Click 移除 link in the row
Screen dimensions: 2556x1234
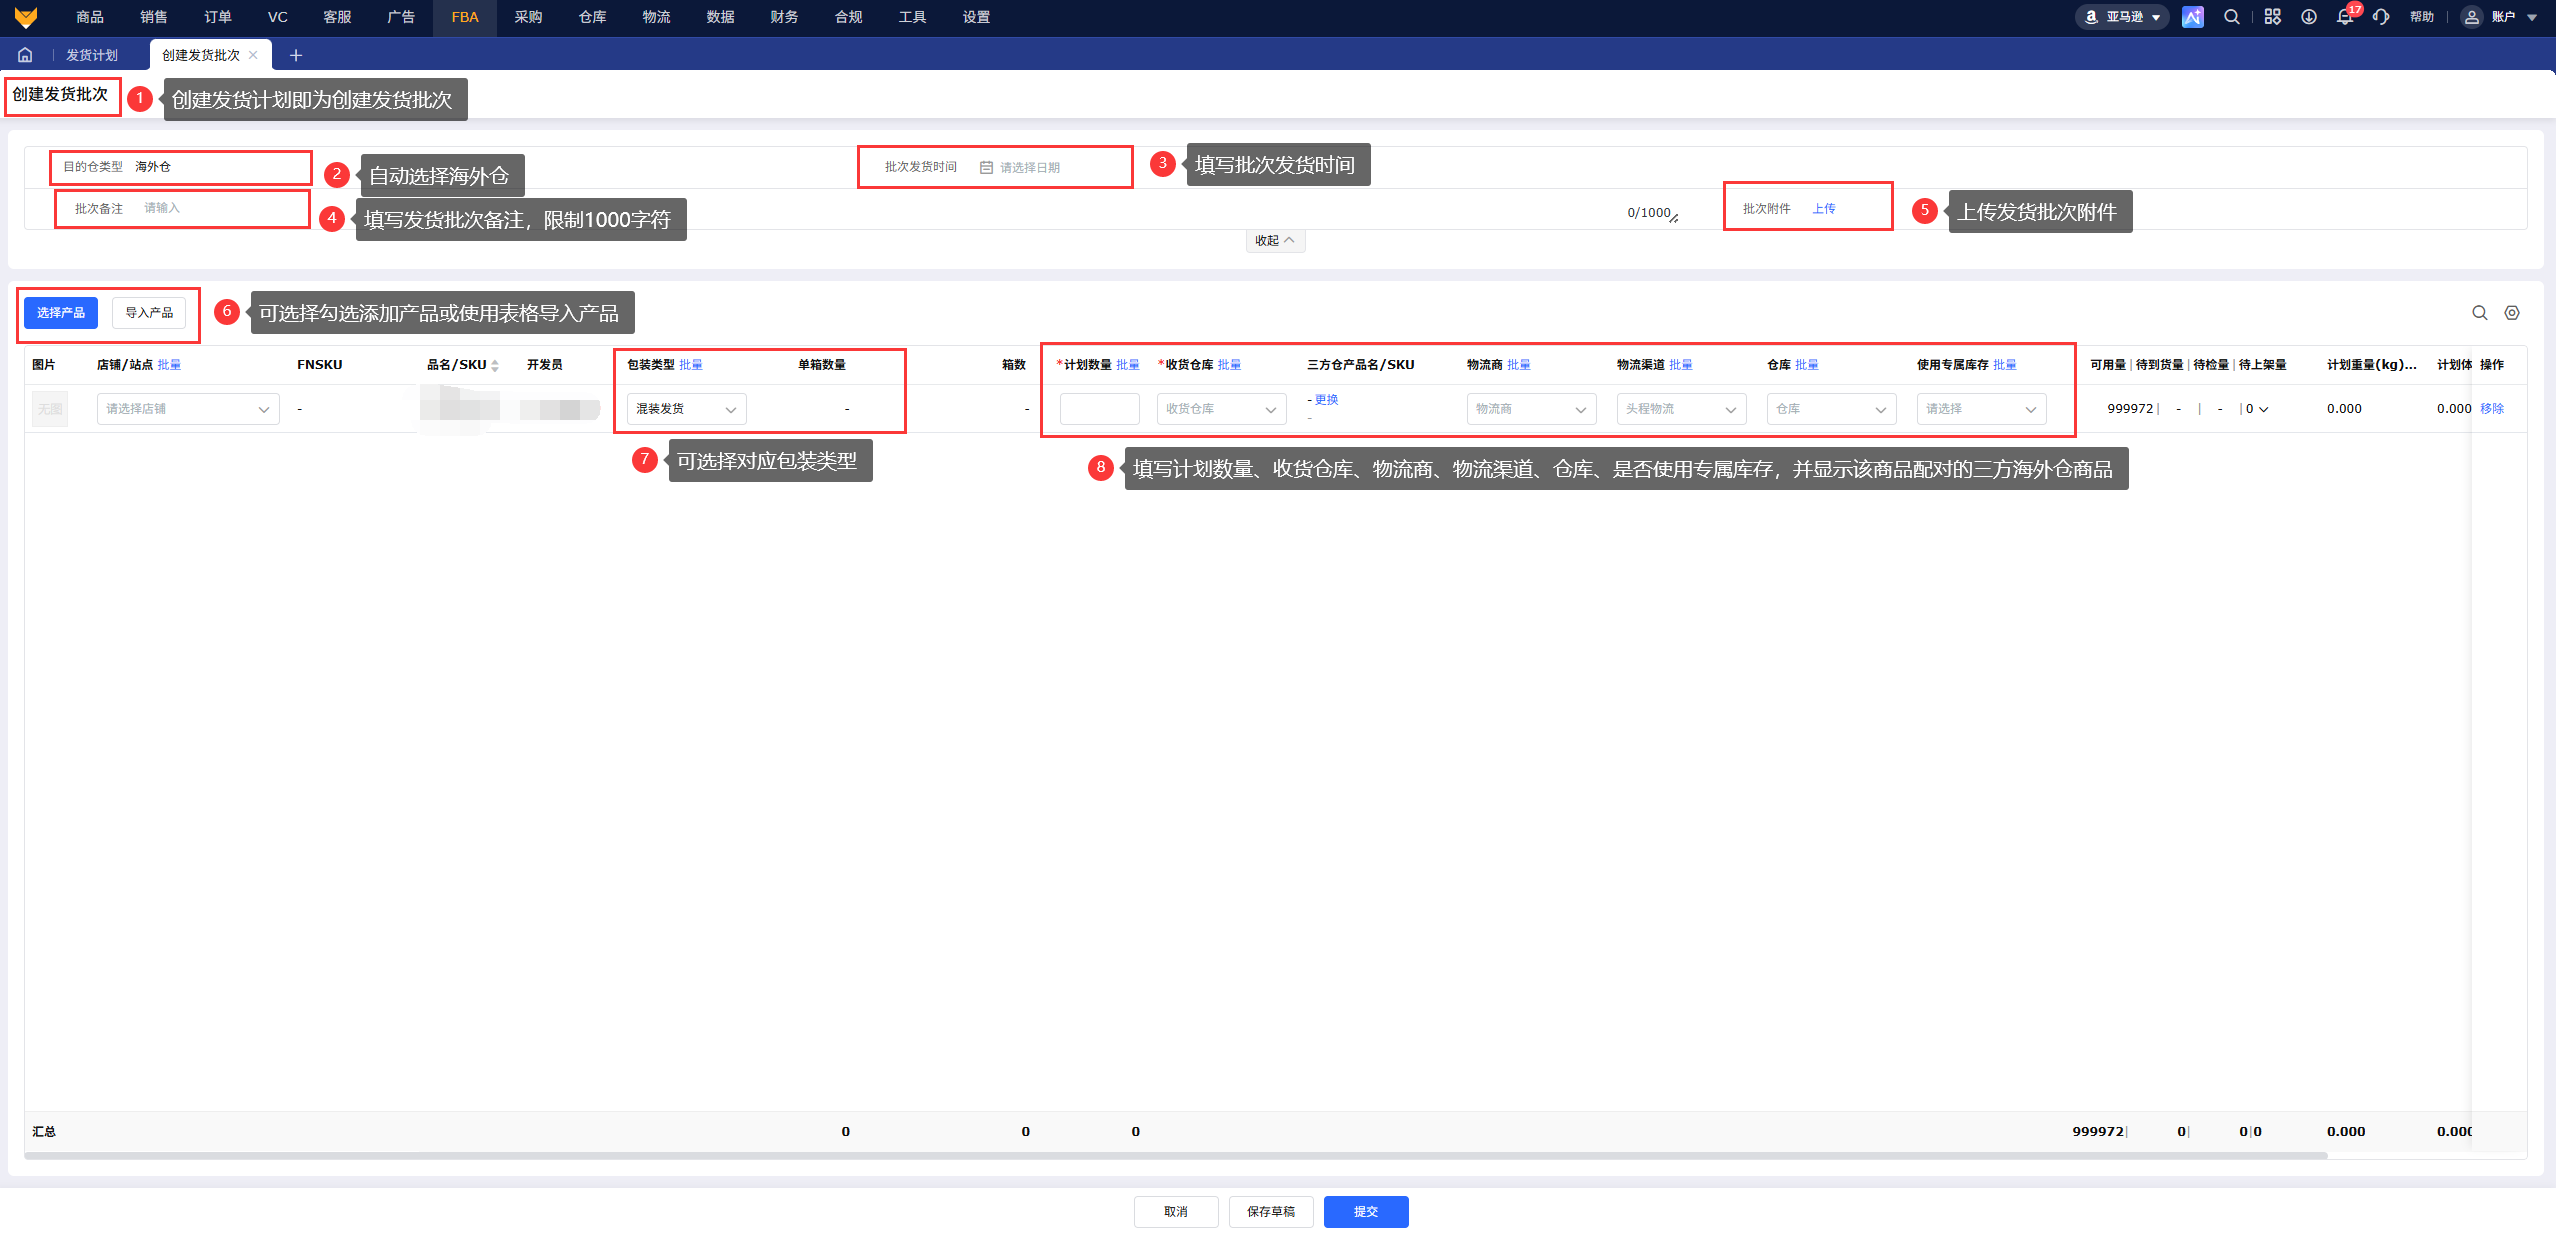2492,409
